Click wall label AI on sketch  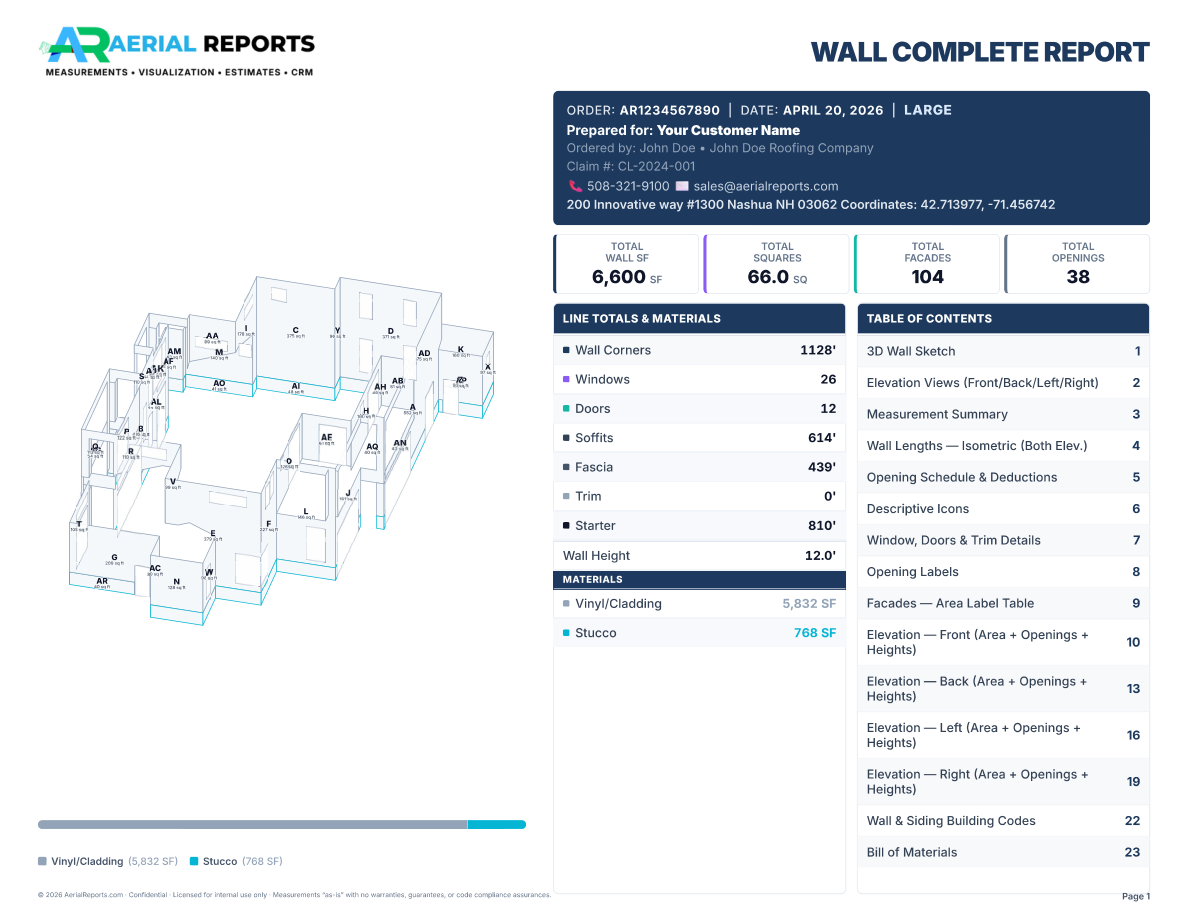[x=295, y=386]
